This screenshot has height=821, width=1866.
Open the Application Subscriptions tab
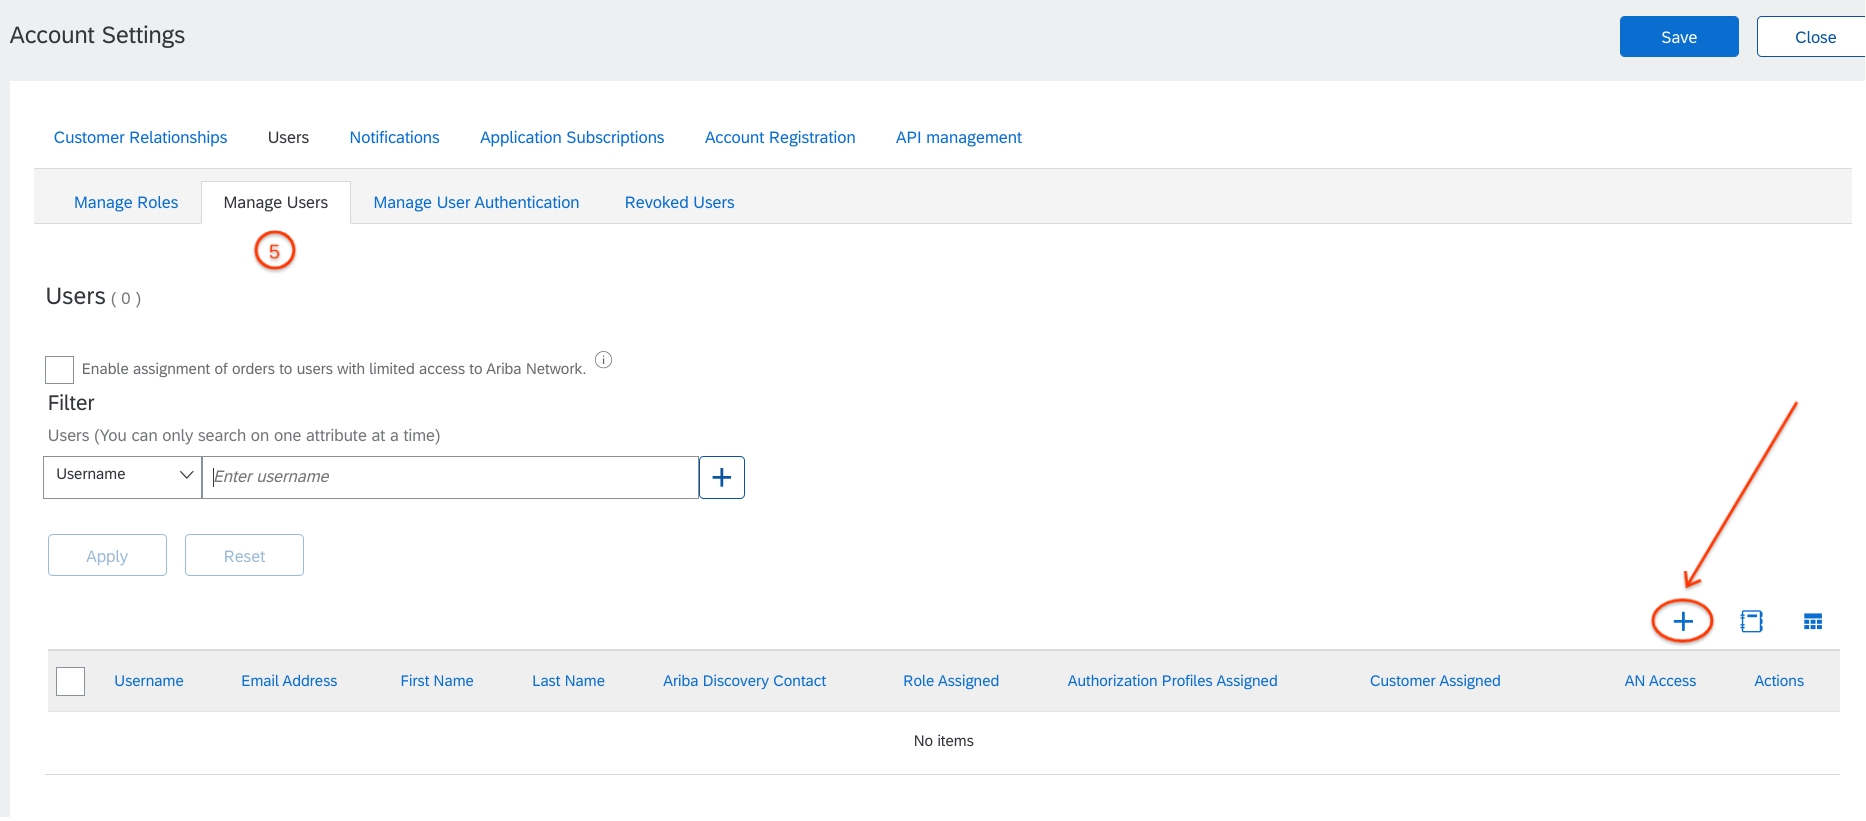coord(572,137)
